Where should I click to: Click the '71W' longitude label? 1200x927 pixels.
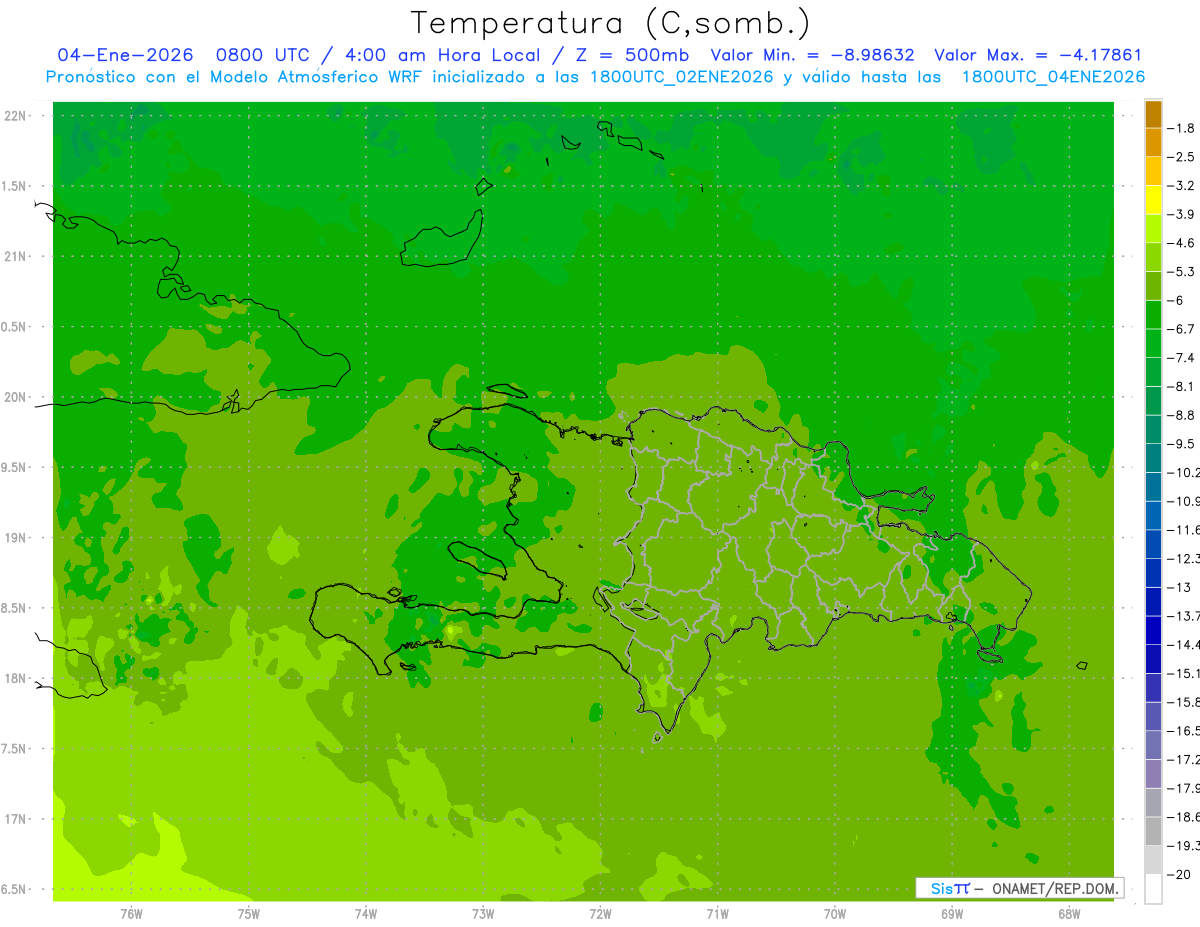pos(717,914)
